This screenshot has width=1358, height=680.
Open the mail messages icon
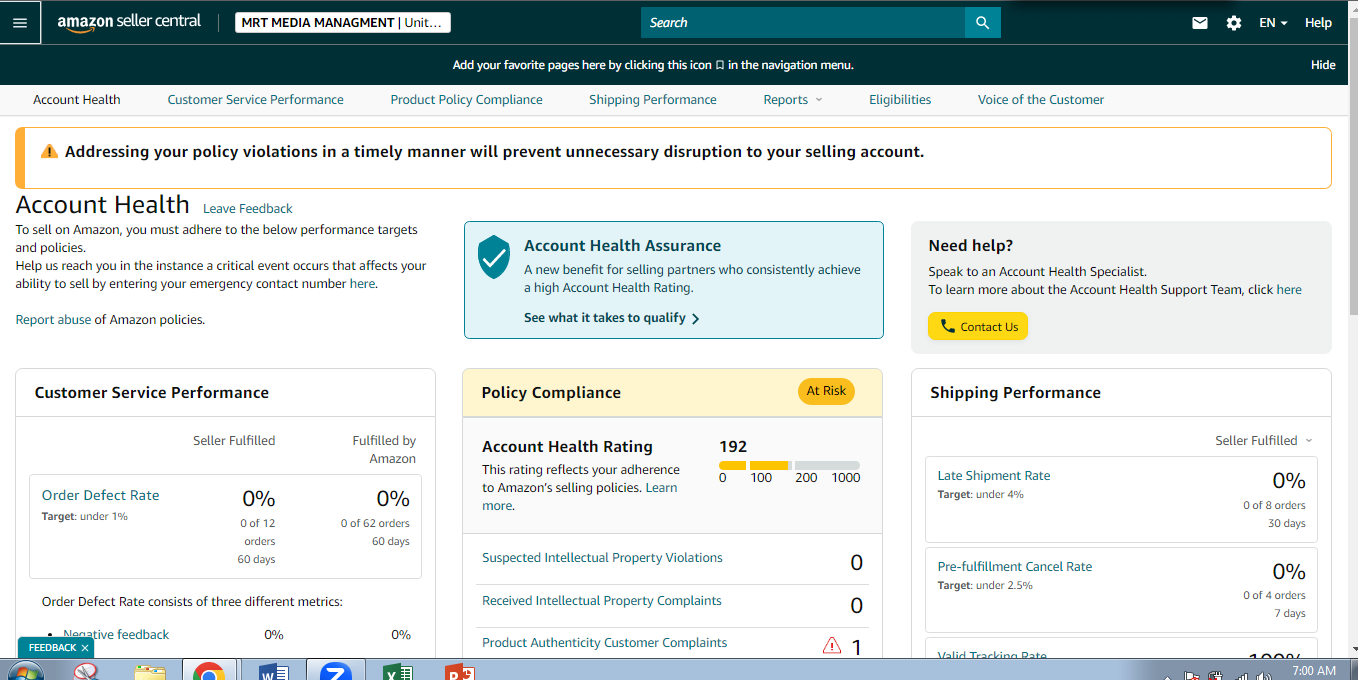point(1200,22)
